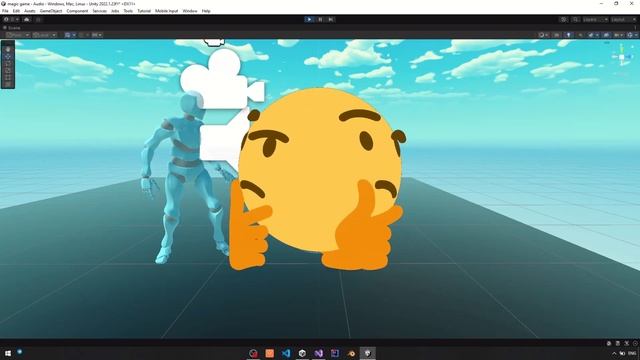Switch to the active Unity editor taskbar icon
This screenshot has height=360, width=640.
click(x=368, y=353)
